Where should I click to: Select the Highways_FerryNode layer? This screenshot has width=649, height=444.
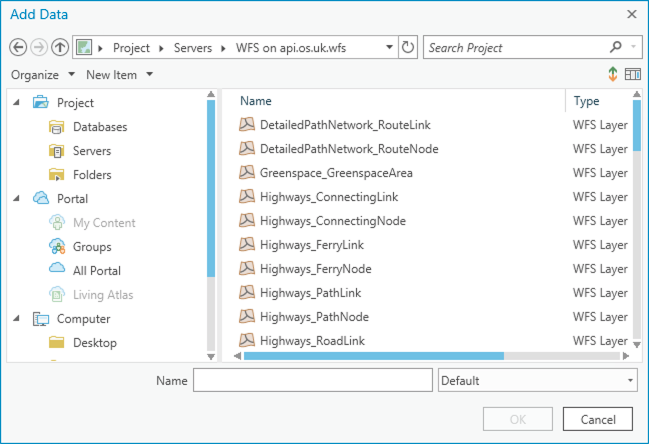point(315,269)
